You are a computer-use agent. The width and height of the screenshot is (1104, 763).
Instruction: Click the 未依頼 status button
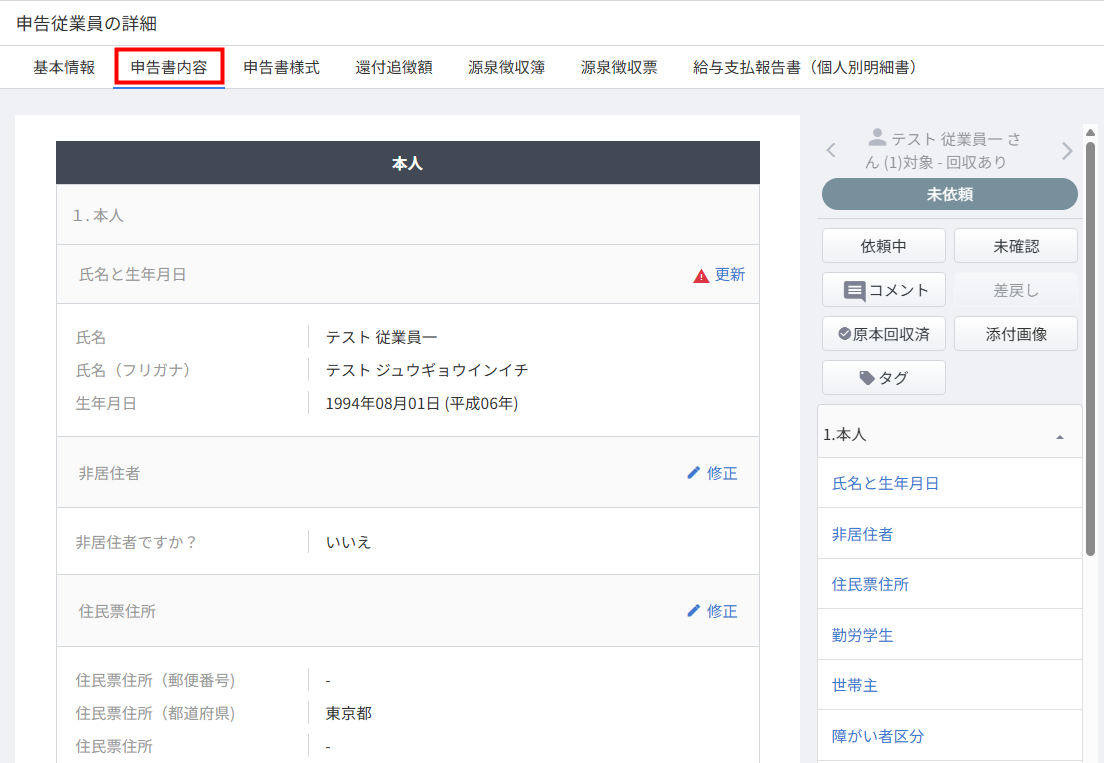point(950,194)
